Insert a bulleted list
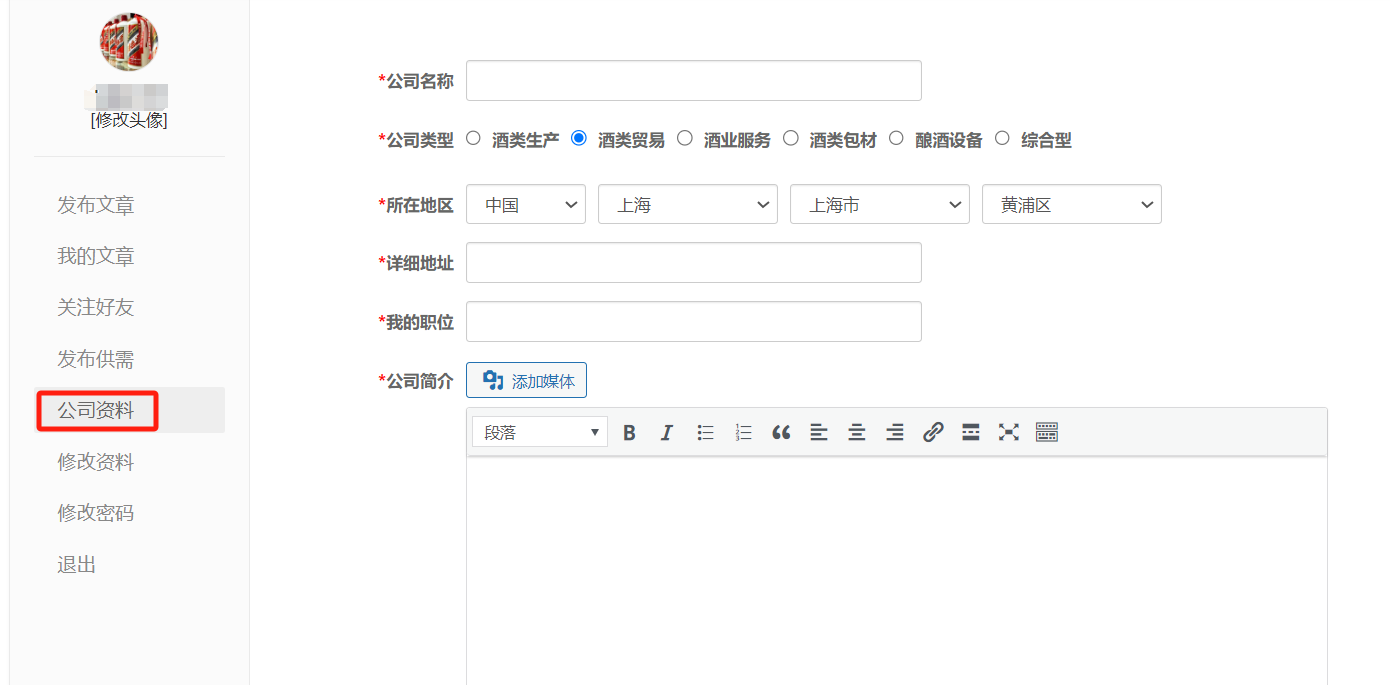This screenshot has height=685, width=1390. 705,432
